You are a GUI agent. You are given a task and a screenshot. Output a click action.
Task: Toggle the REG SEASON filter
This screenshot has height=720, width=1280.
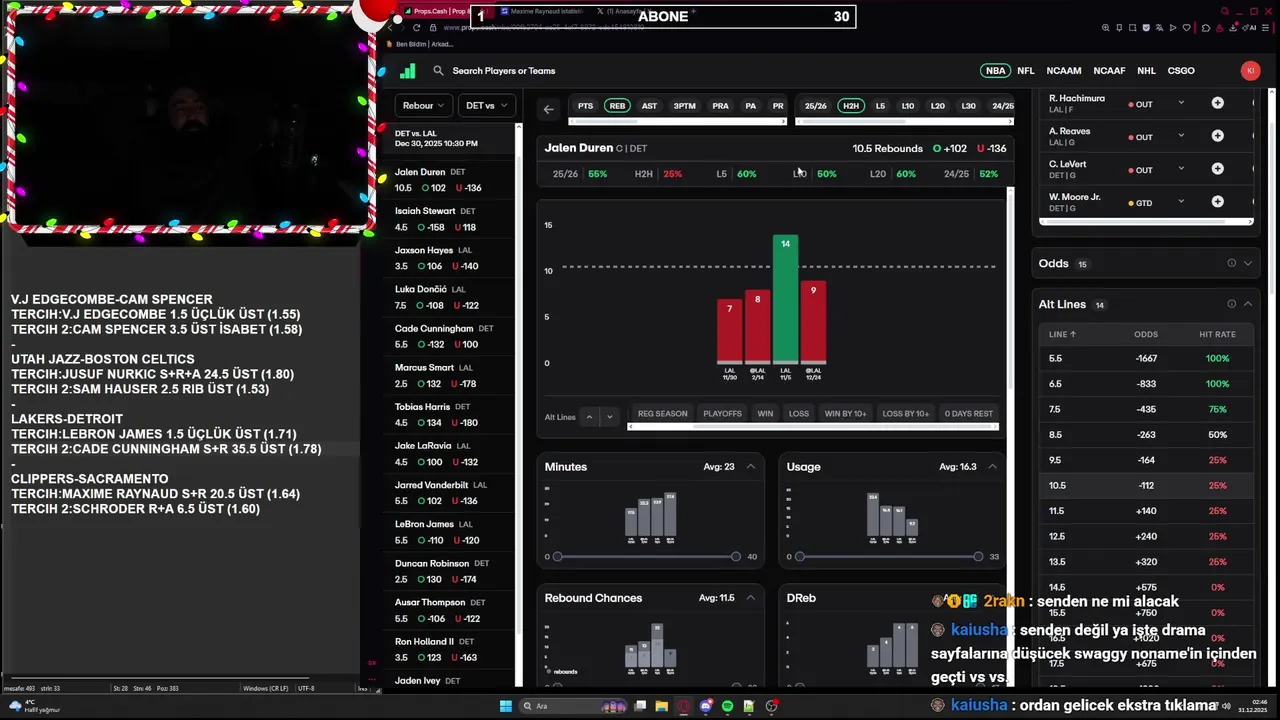coord(662,413)
